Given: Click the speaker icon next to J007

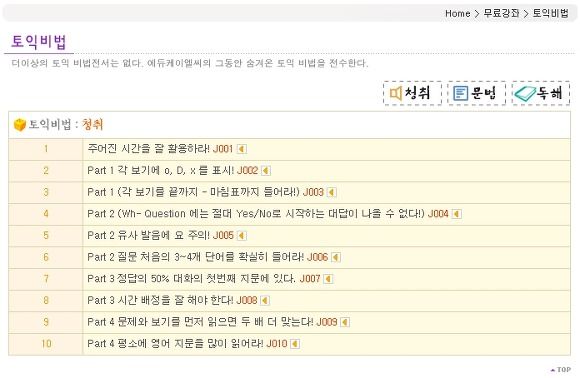Looking at the screenshot, I should (328, 279).
